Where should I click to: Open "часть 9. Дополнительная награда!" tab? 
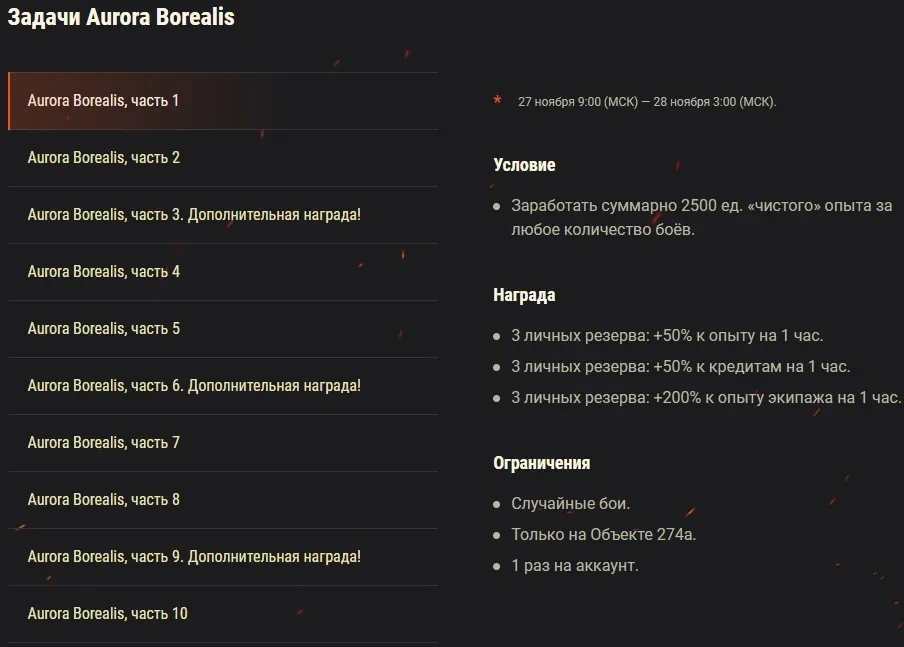pyautogui.click(x=194, y=557)
